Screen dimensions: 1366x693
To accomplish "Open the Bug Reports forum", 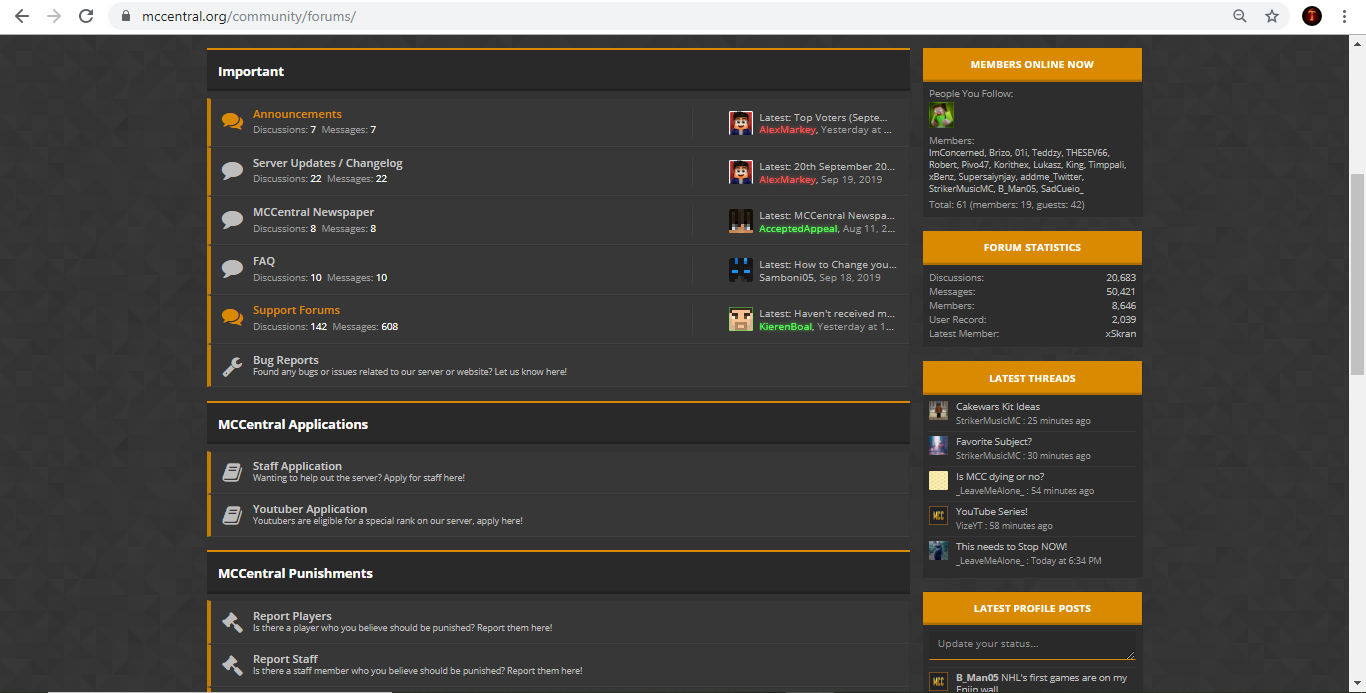I will [x=286, y=360].
